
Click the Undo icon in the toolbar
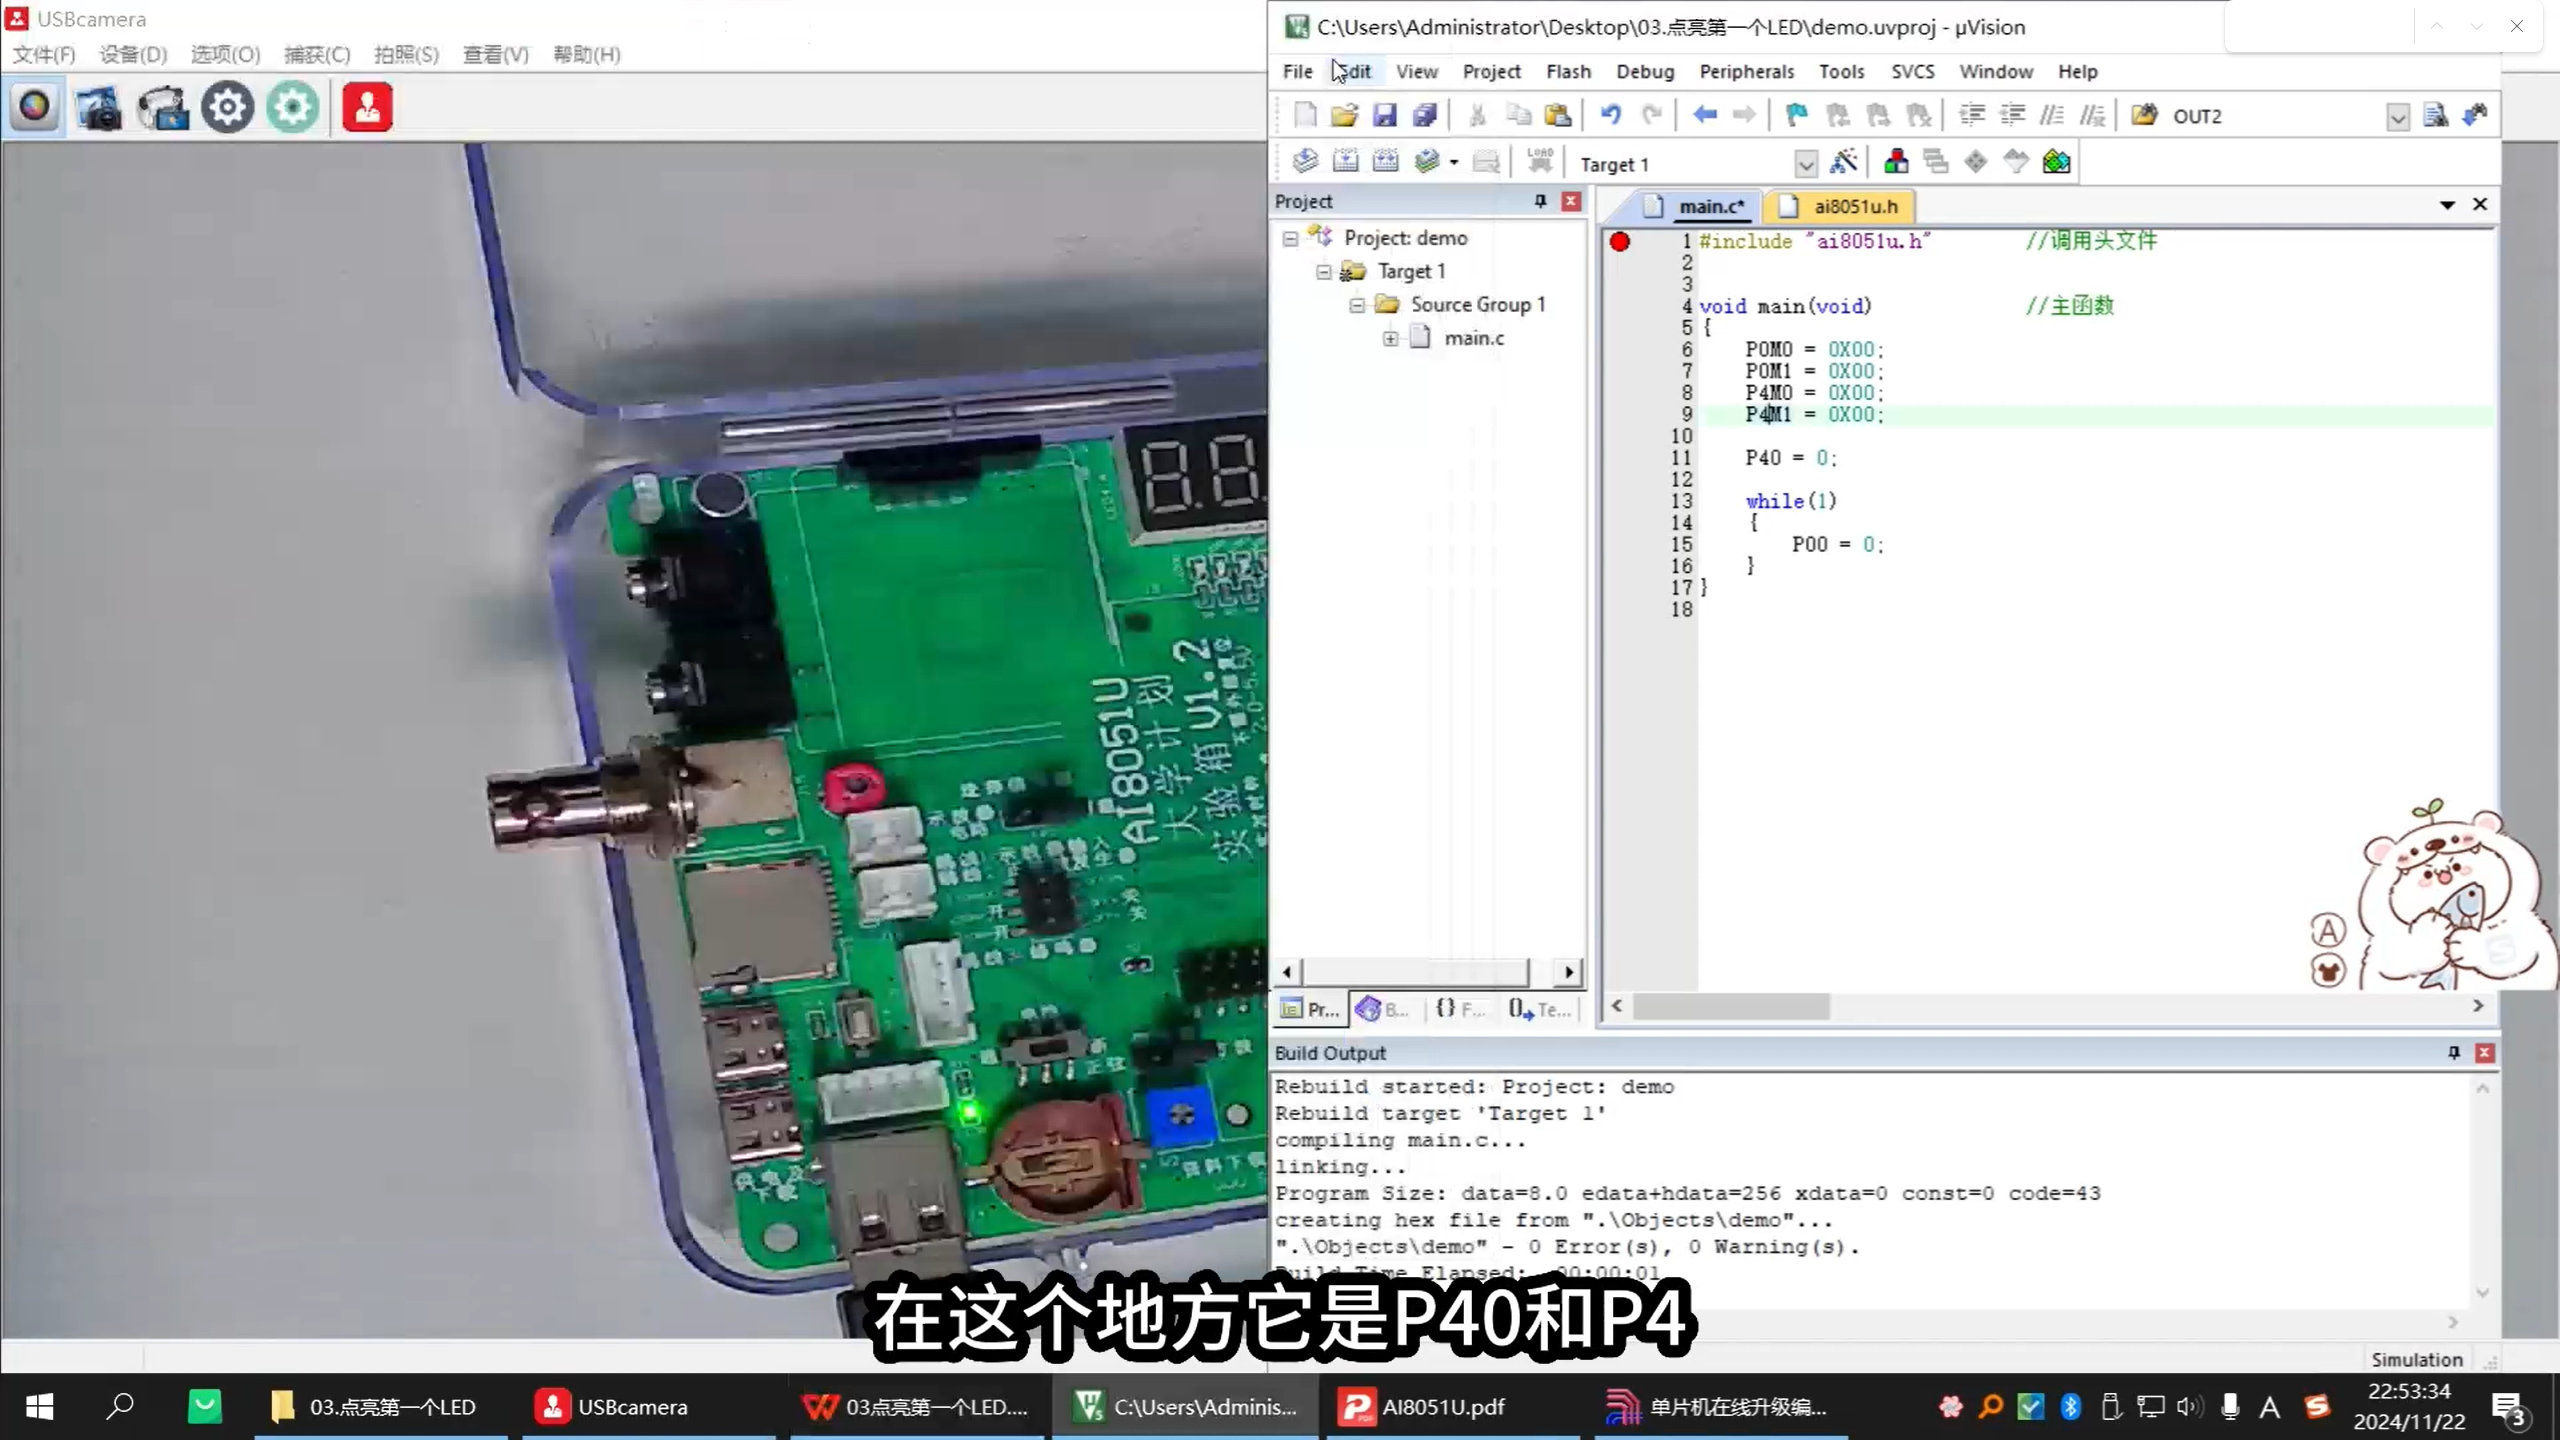[1612, 114]
